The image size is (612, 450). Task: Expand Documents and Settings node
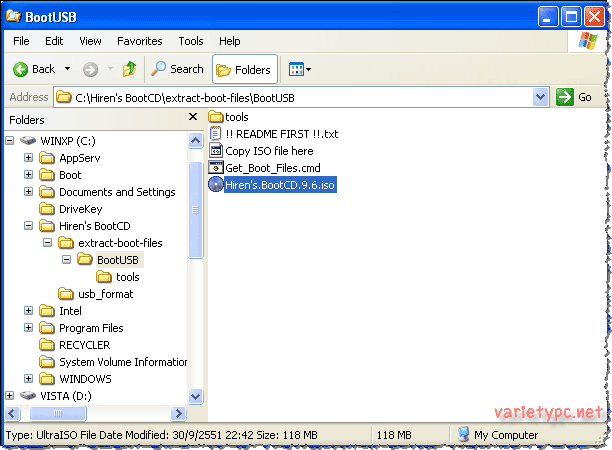point(28,192)
